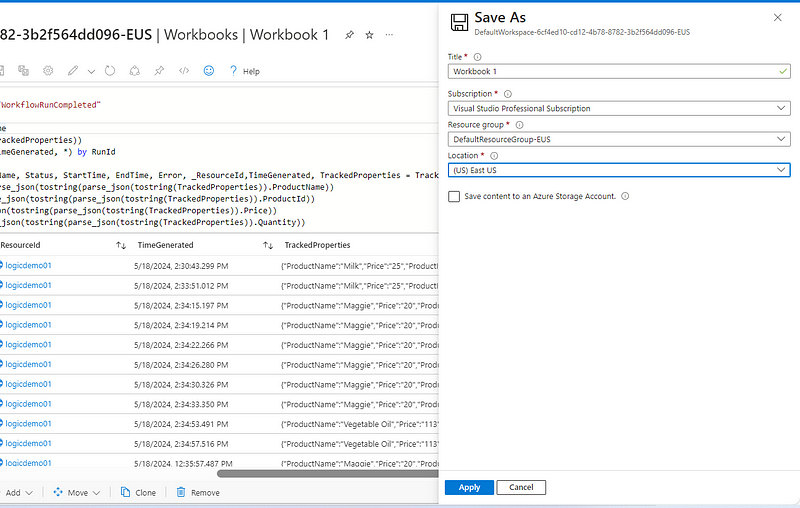The image size is (800, 508).
Task: Open logicdemo01 link in the 2:34:53.491 PM row
Action: pyautogui.click(x=28, y=424)
